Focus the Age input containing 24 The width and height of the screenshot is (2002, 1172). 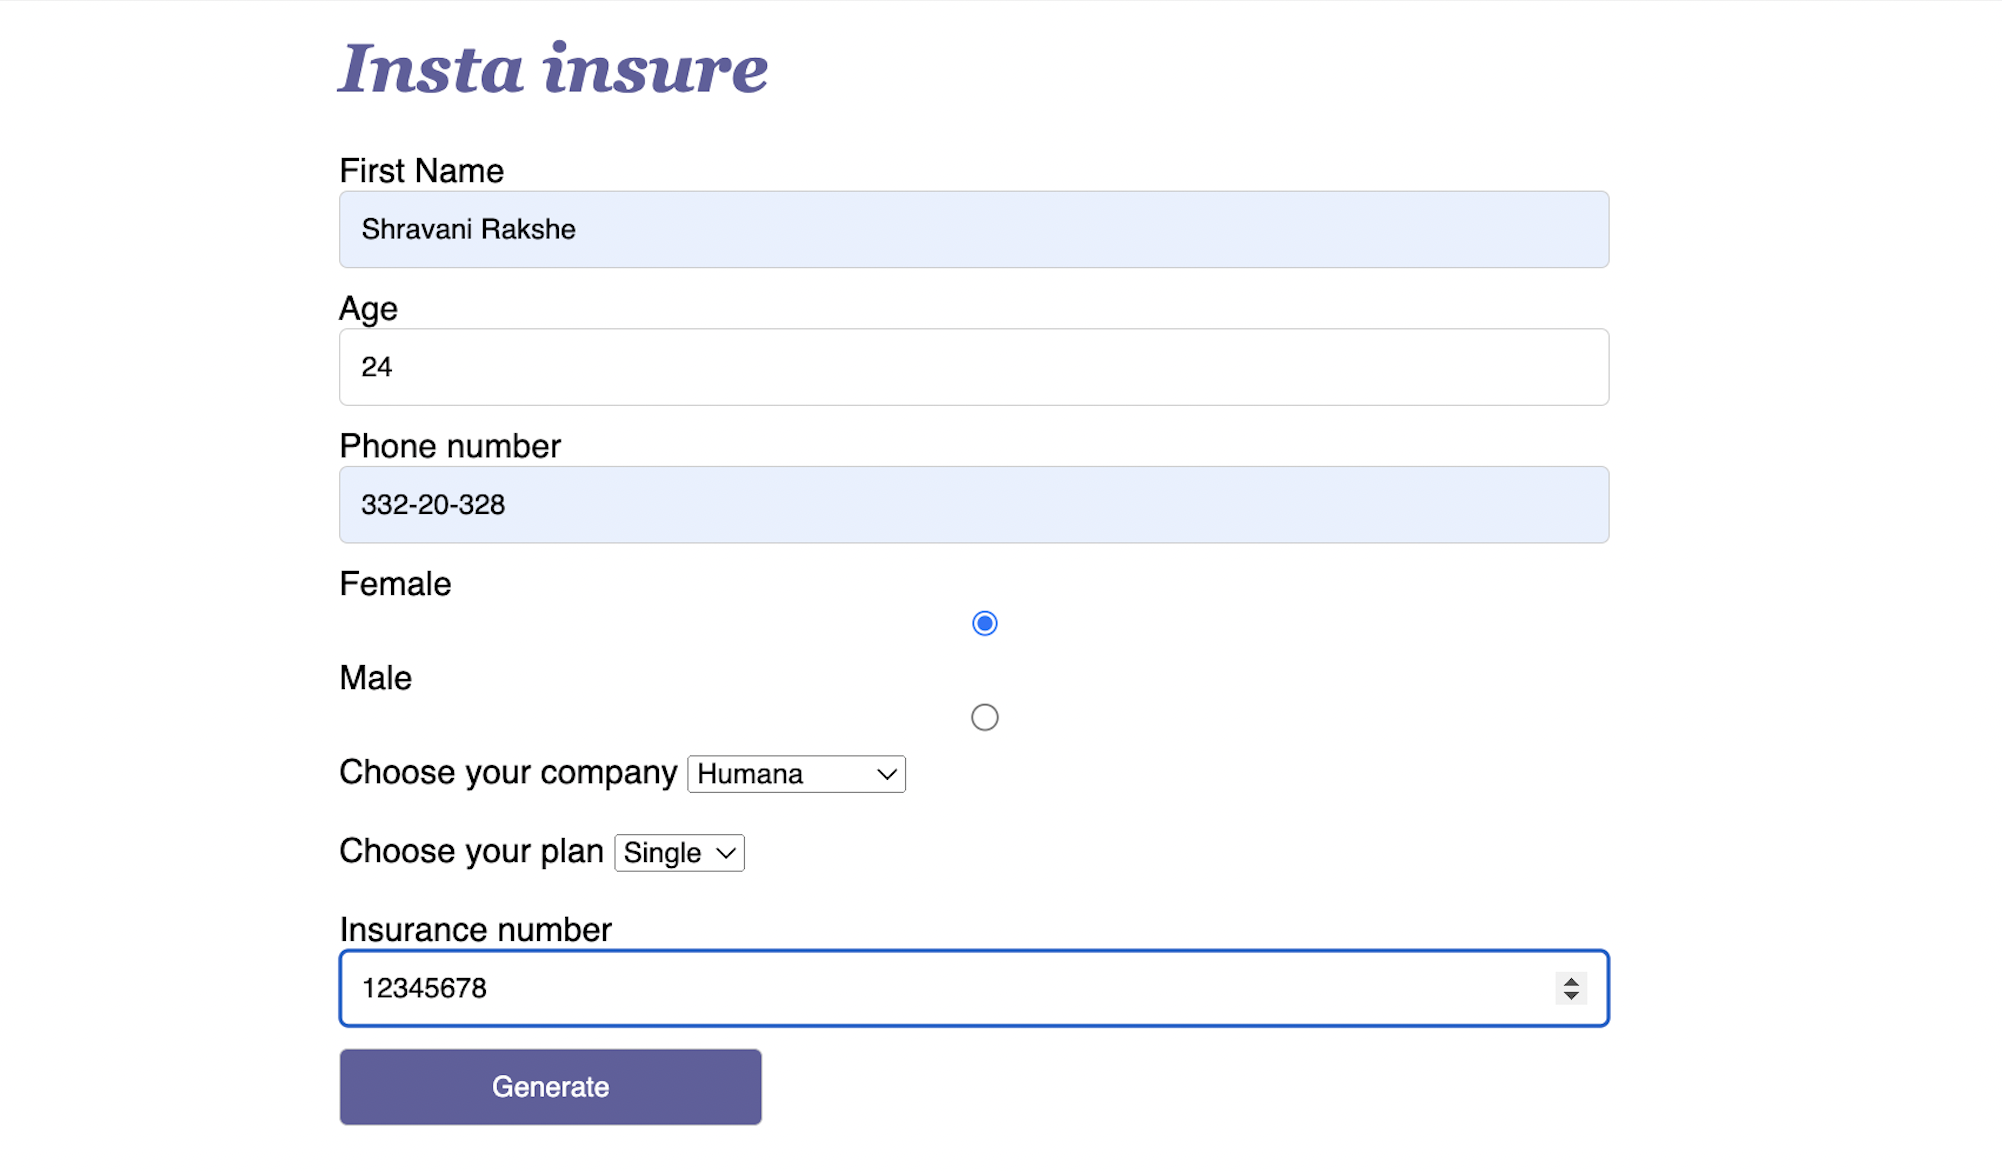[x=973, y=367]
